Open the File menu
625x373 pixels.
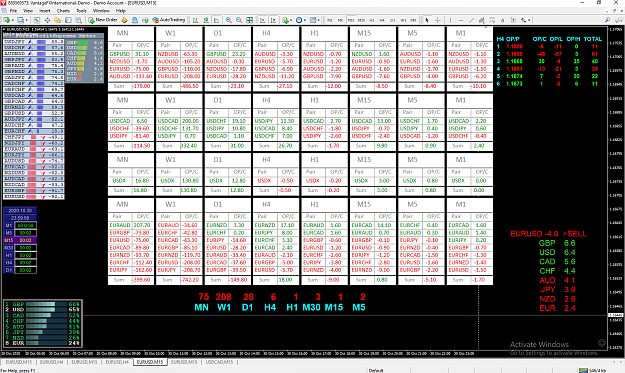click(x=13, y=11)
